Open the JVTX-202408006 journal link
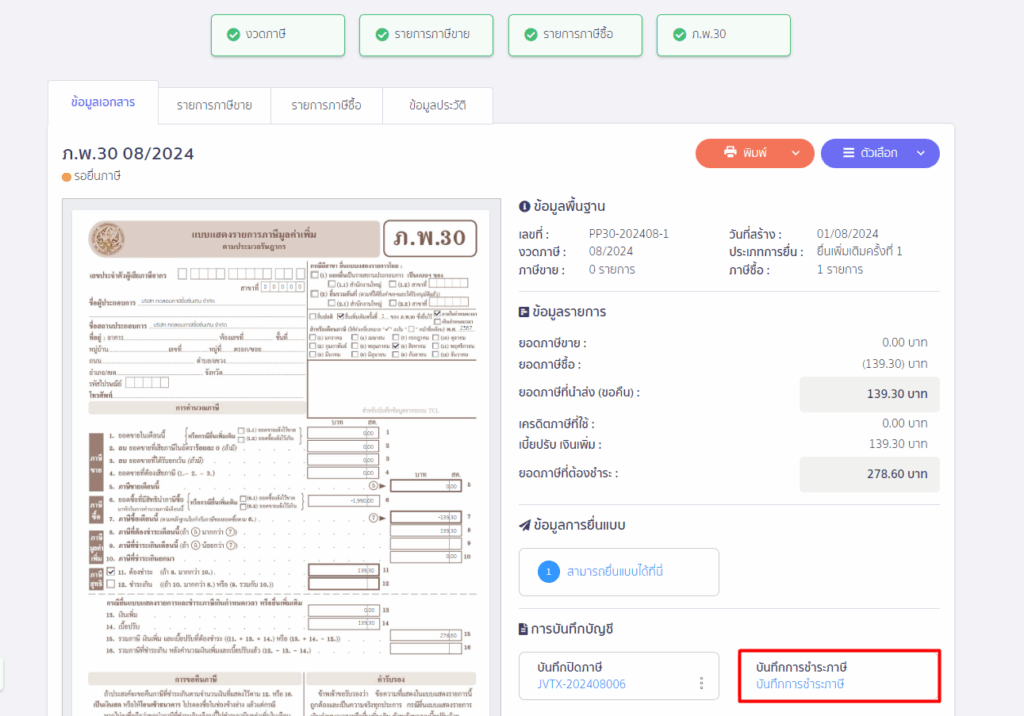The image size is (1024, 716). (580, 684)
